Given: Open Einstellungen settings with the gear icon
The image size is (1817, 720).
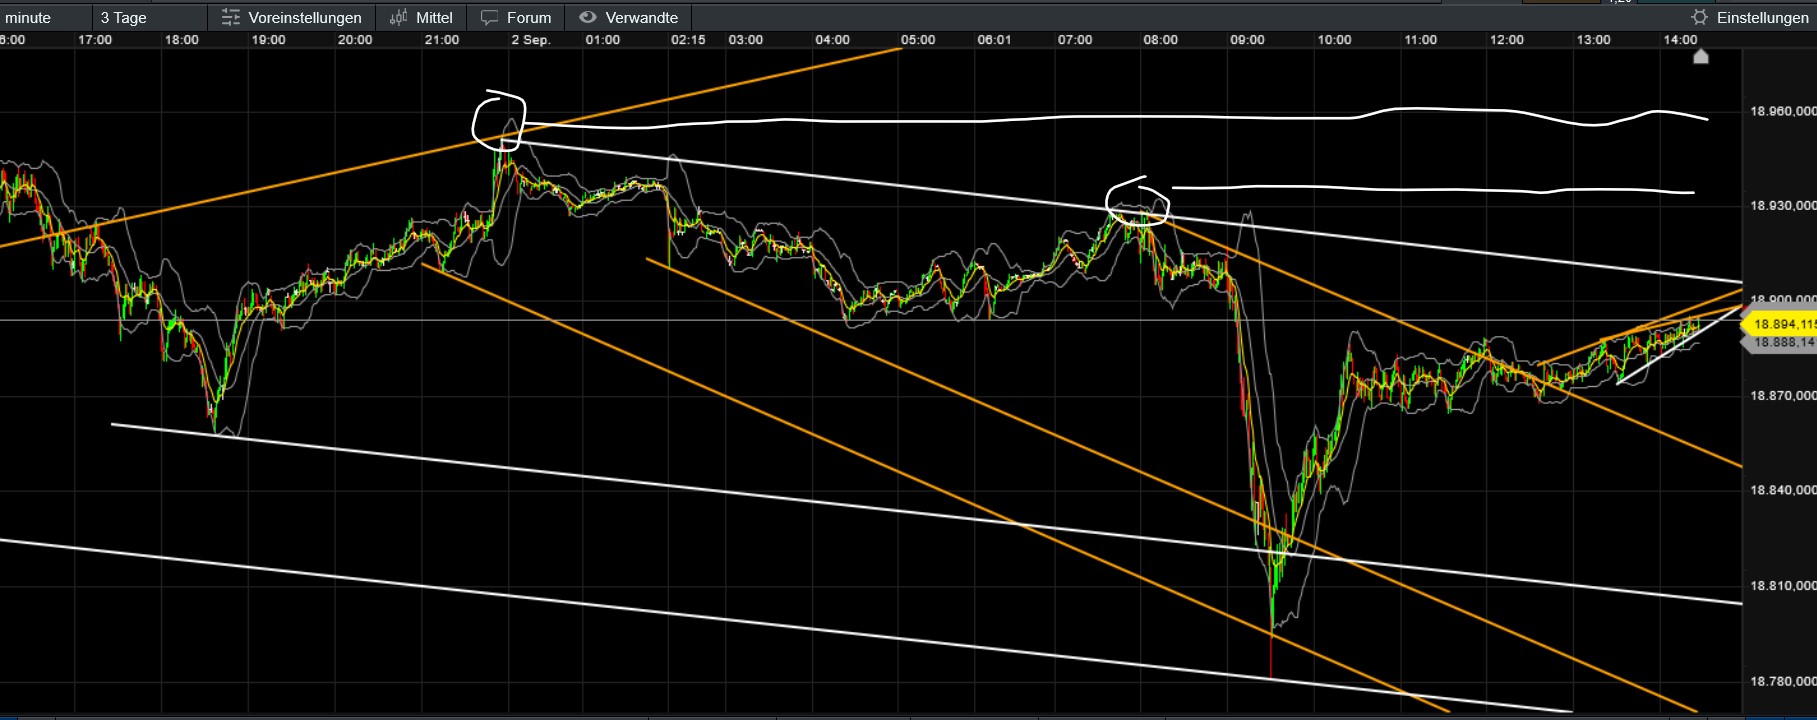Looking at the screenshot, I should pyautogui.click(x=1750, y=17).
